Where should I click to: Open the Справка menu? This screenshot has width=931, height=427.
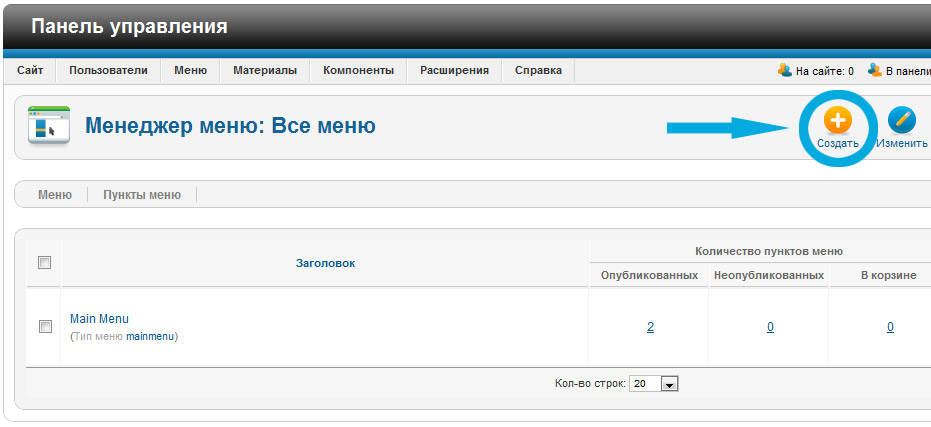538,71
